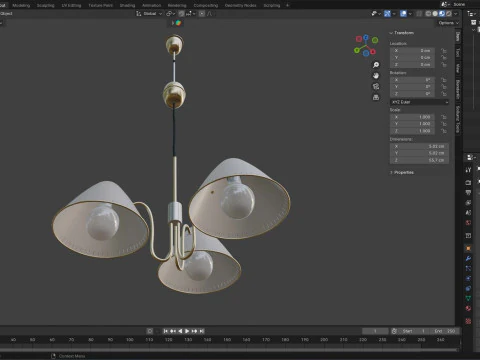This screenshot has width=480, height=360.
Task: Jump to timeline end frame
Action: click(x=202, y=331)
